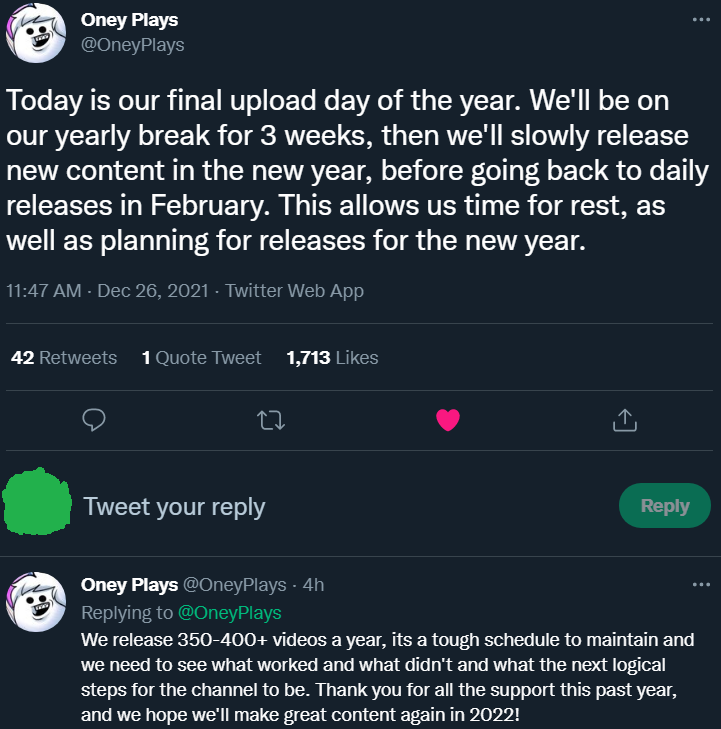721x729 pixels.
Task: Click the green Reply button
Action: pos(665,505)
